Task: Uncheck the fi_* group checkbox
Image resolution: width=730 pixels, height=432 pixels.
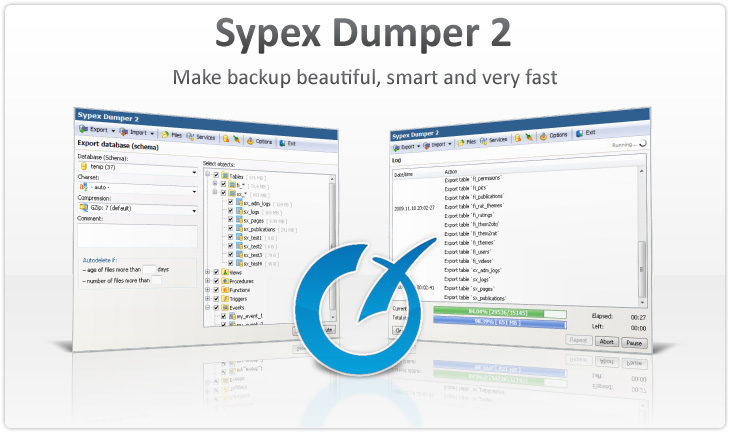Action: pos(223,184)
